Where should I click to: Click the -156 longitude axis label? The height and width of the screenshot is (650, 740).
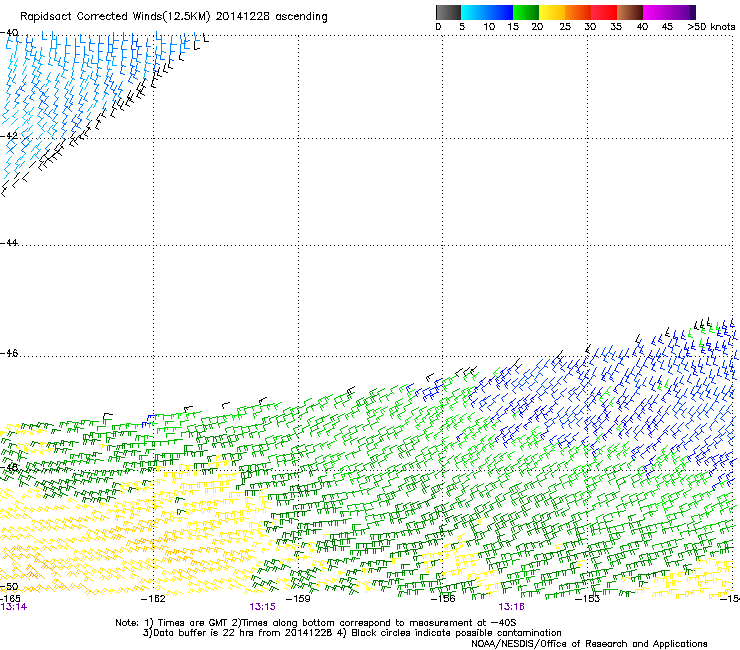click(x=443, y=599)
